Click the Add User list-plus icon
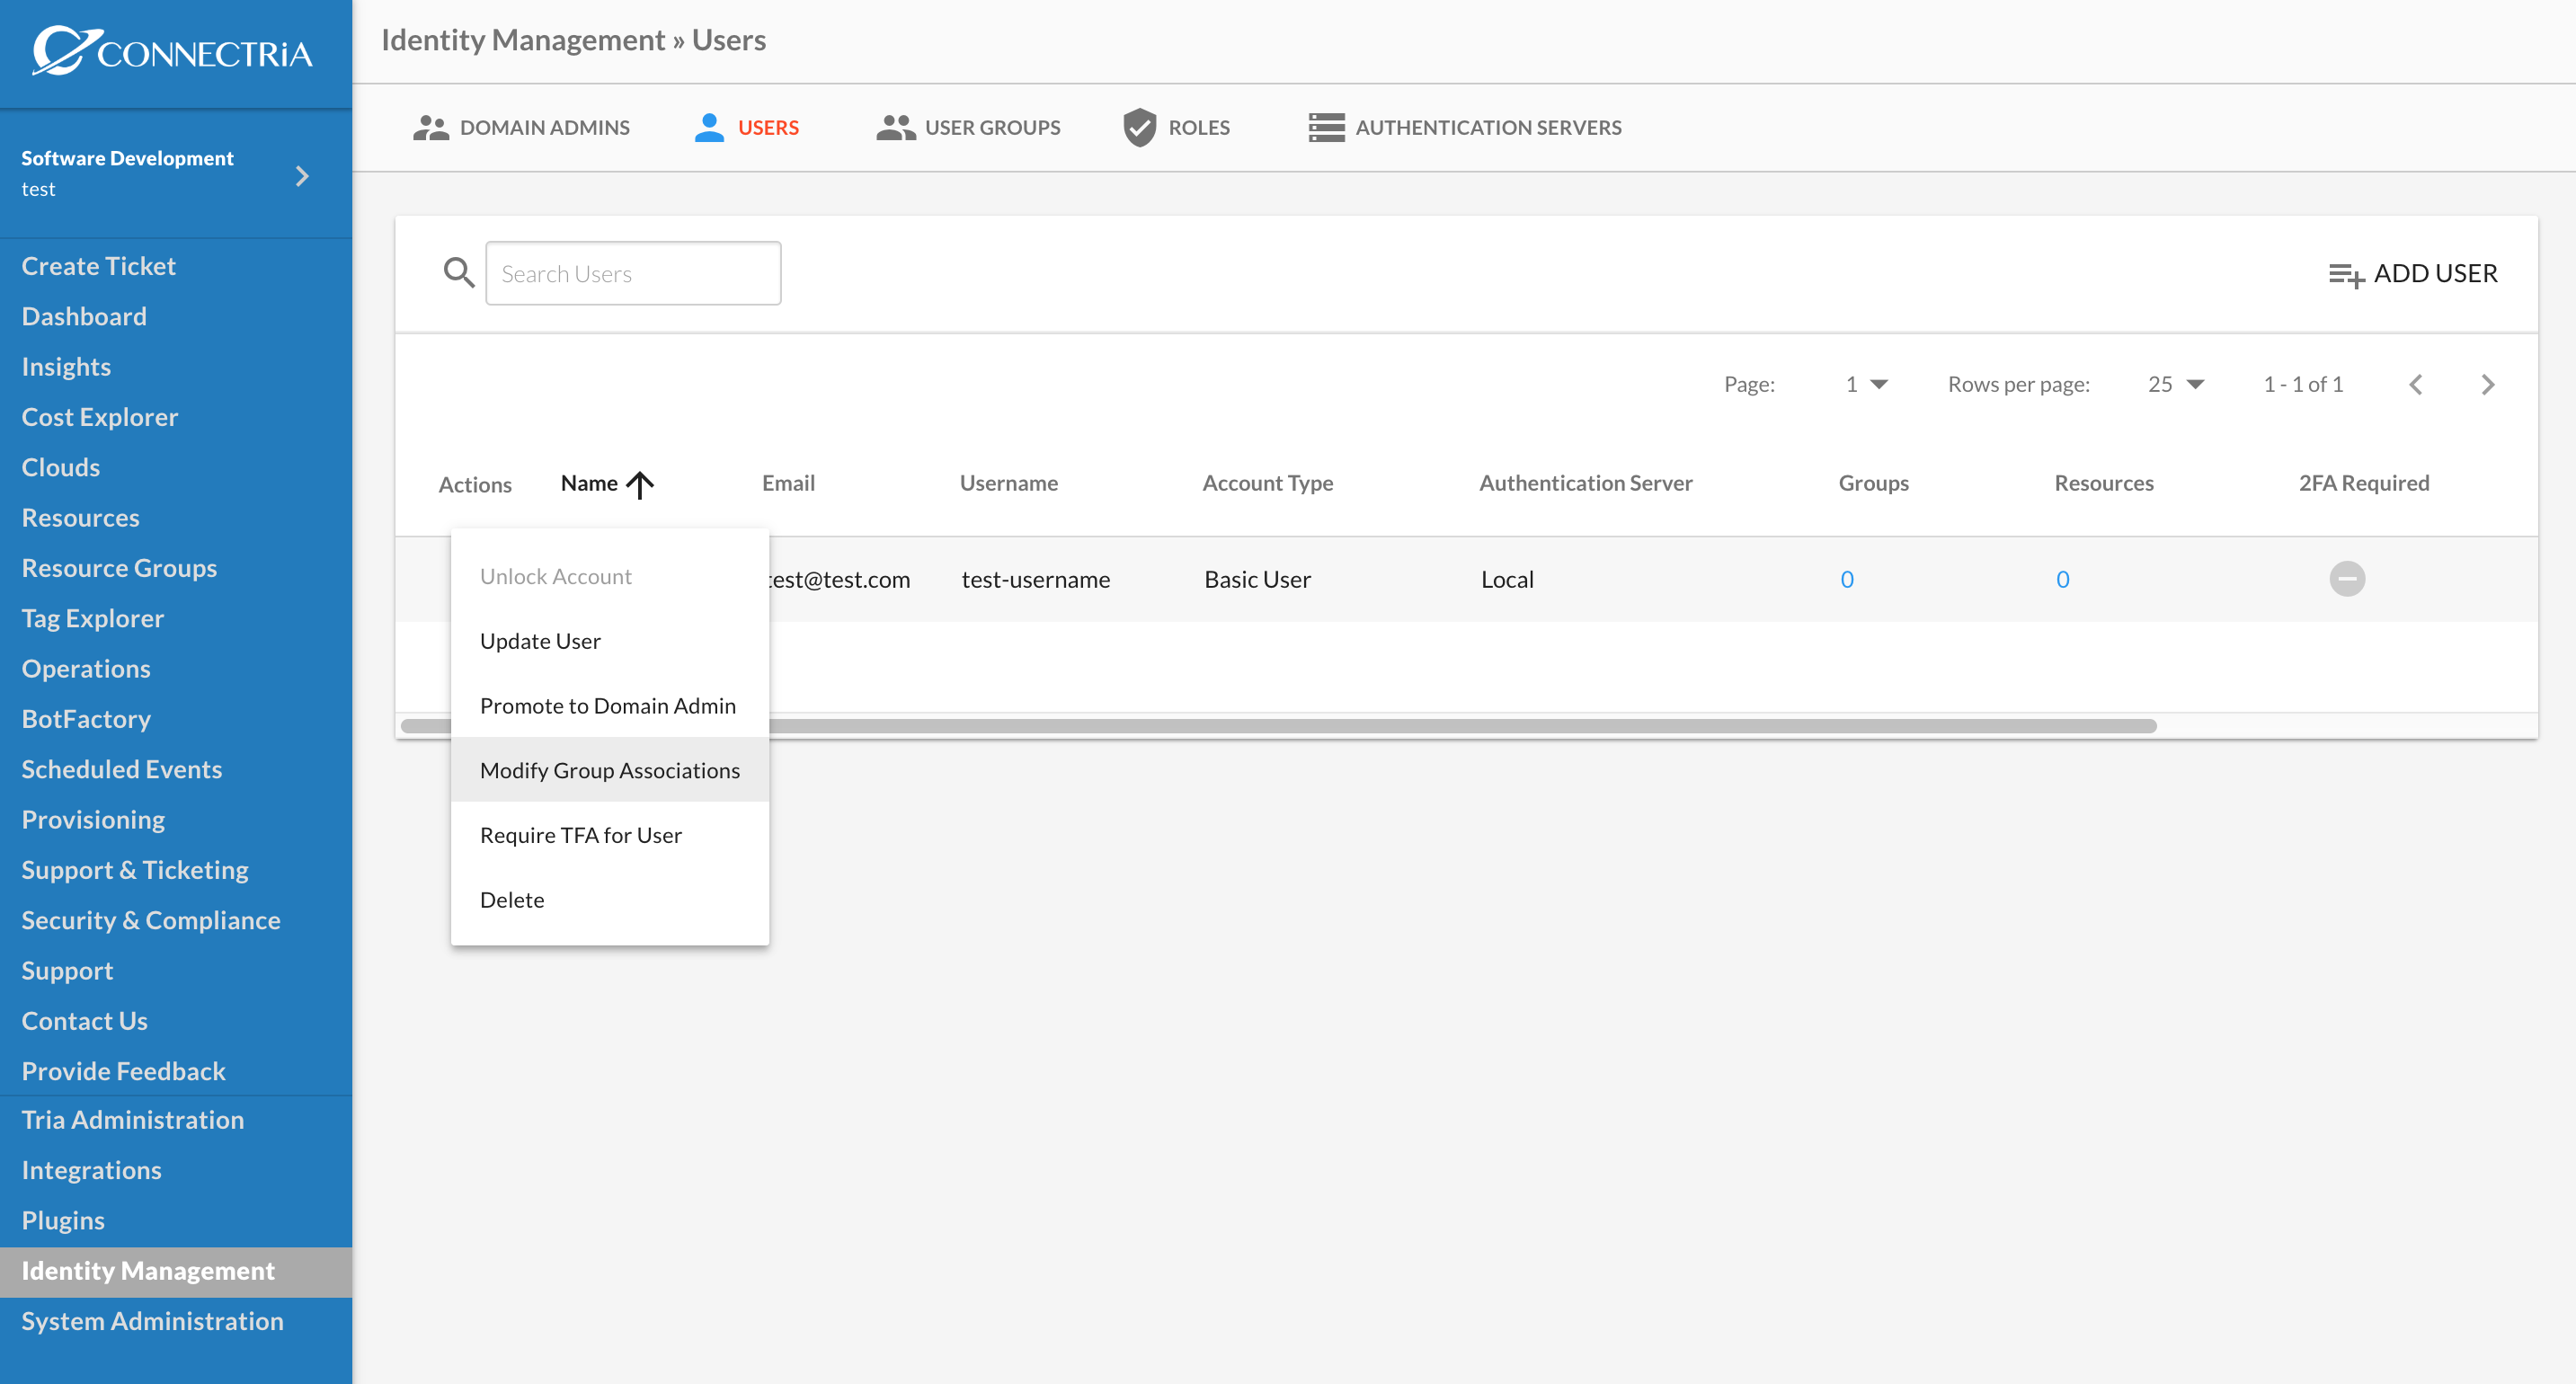This screenshot has height=1384, width=2576. 2346,275
